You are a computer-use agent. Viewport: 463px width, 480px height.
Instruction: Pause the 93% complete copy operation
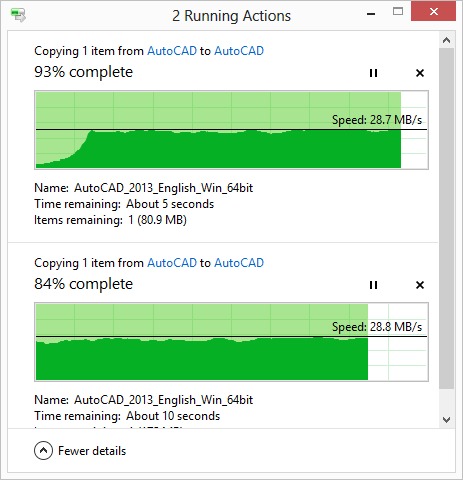tap(373, 73)
